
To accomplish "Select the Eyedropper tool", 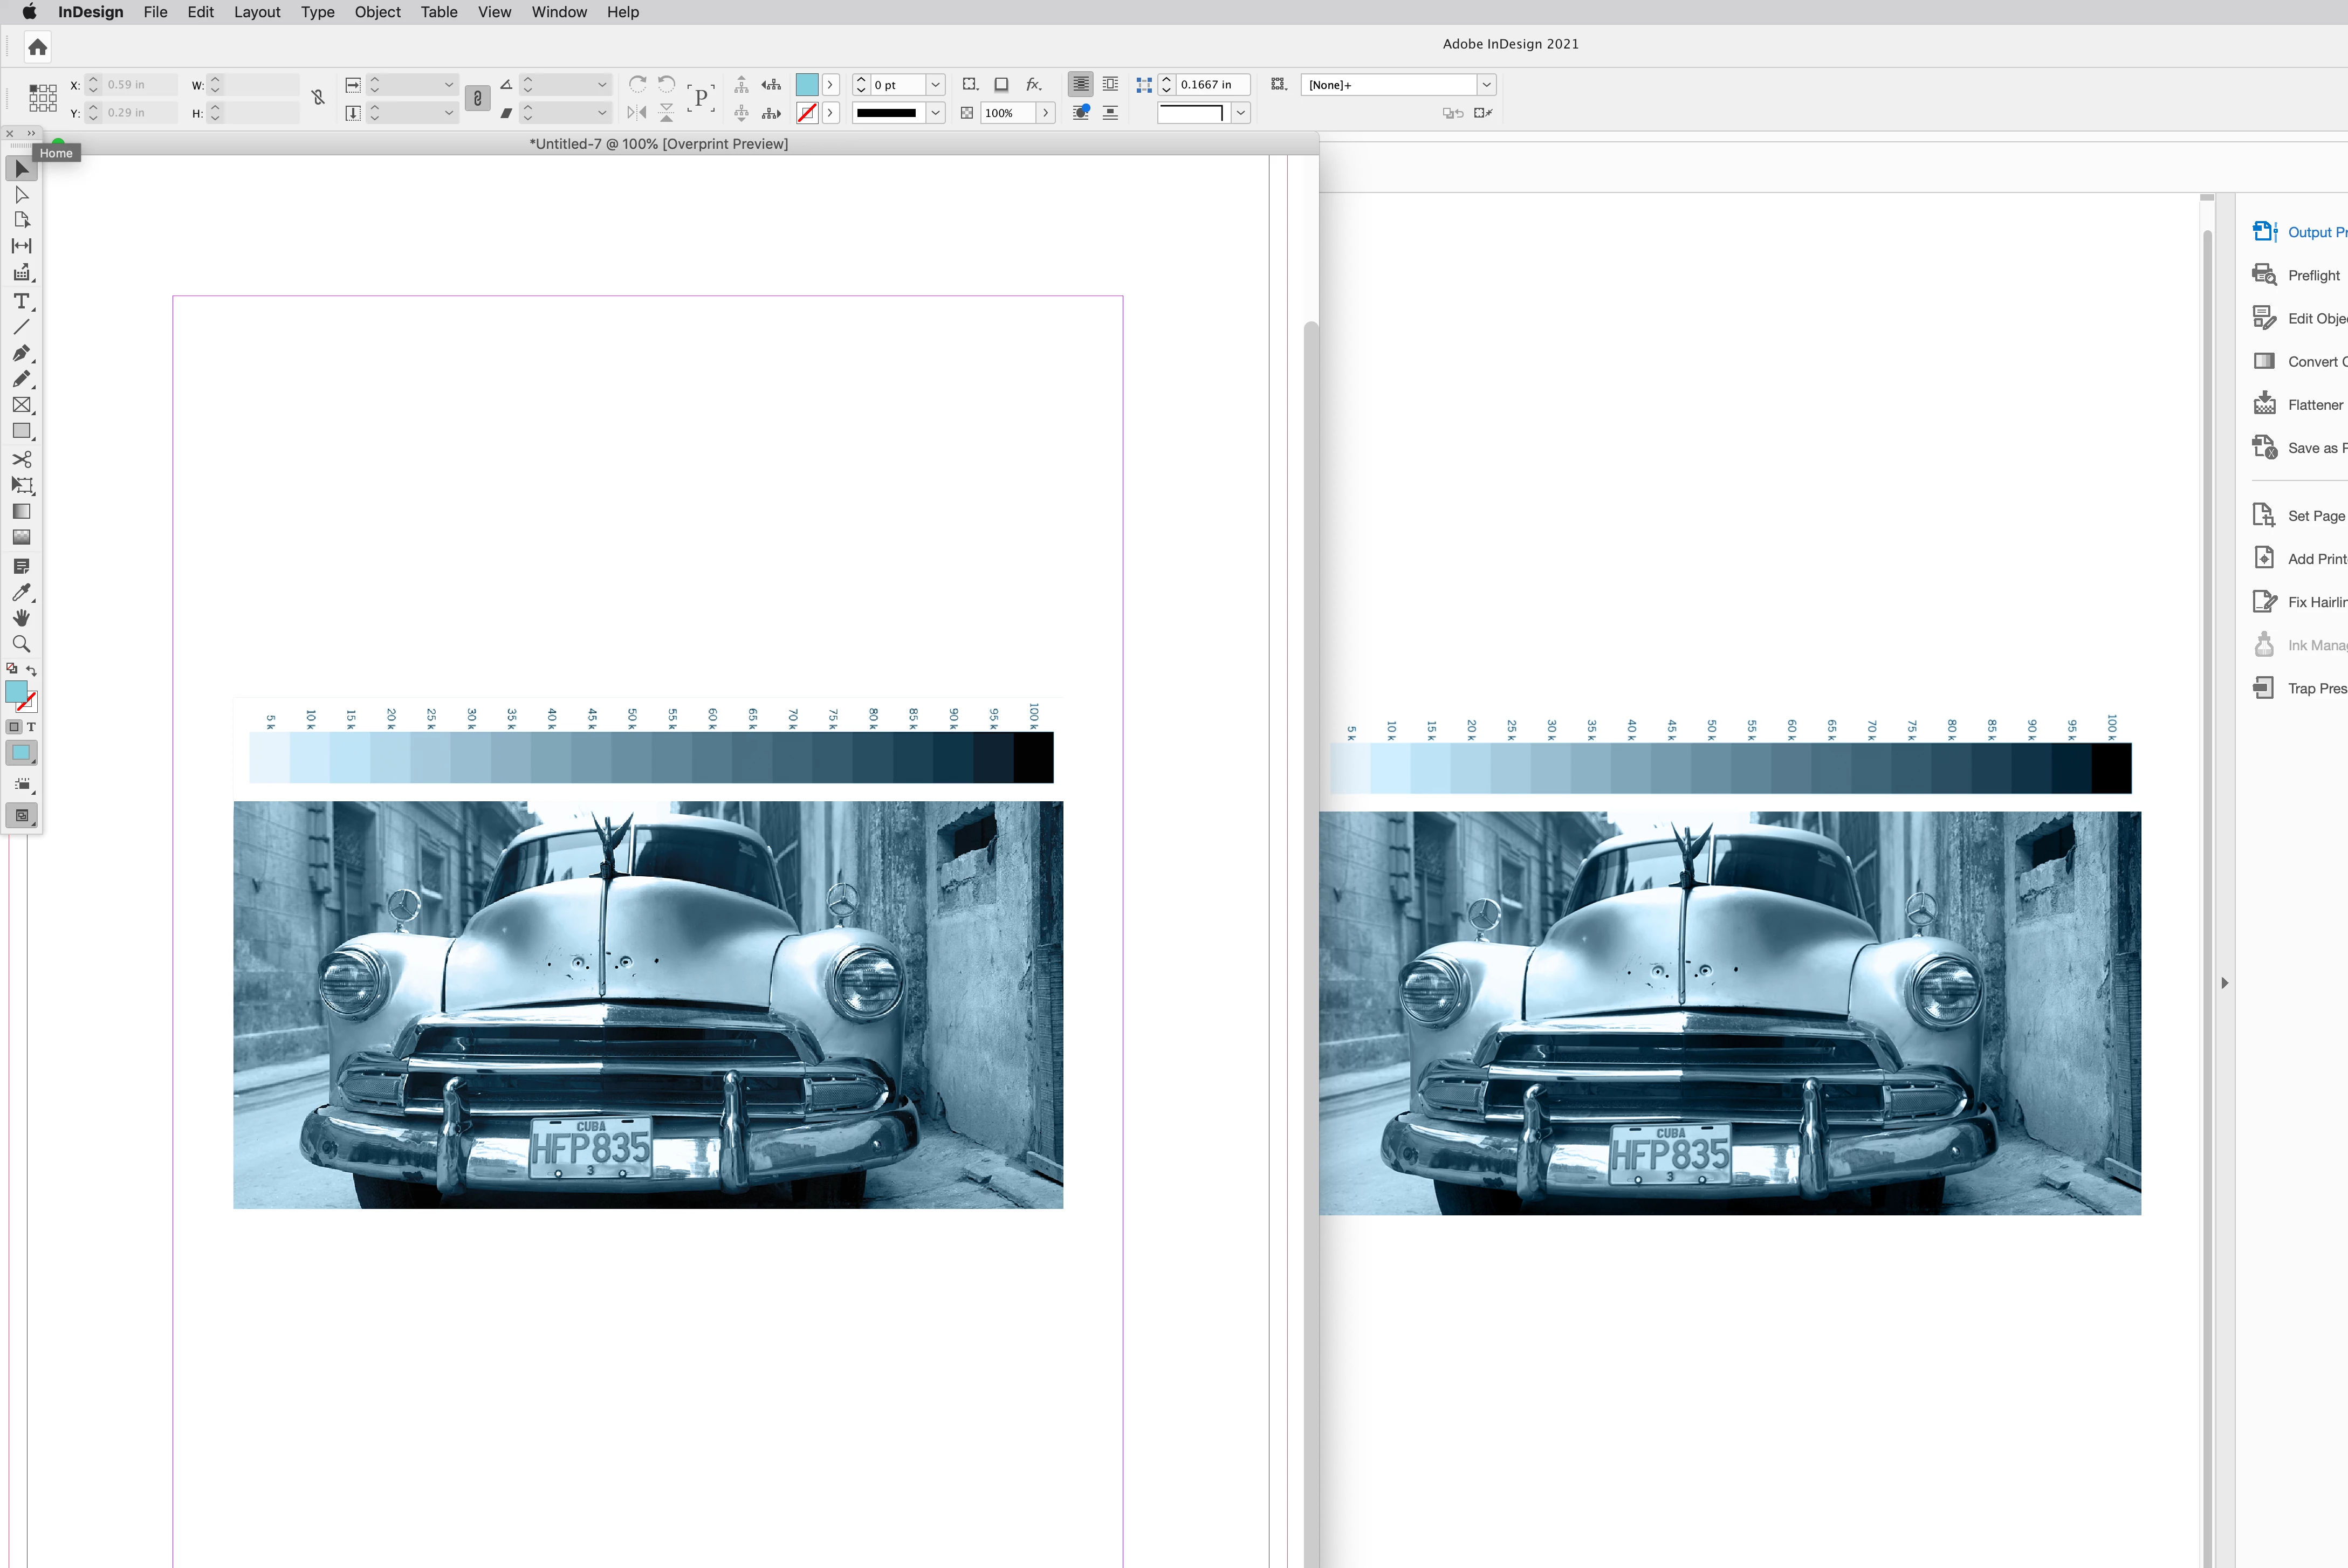I will pyautogui.click(x=21, y=592).
